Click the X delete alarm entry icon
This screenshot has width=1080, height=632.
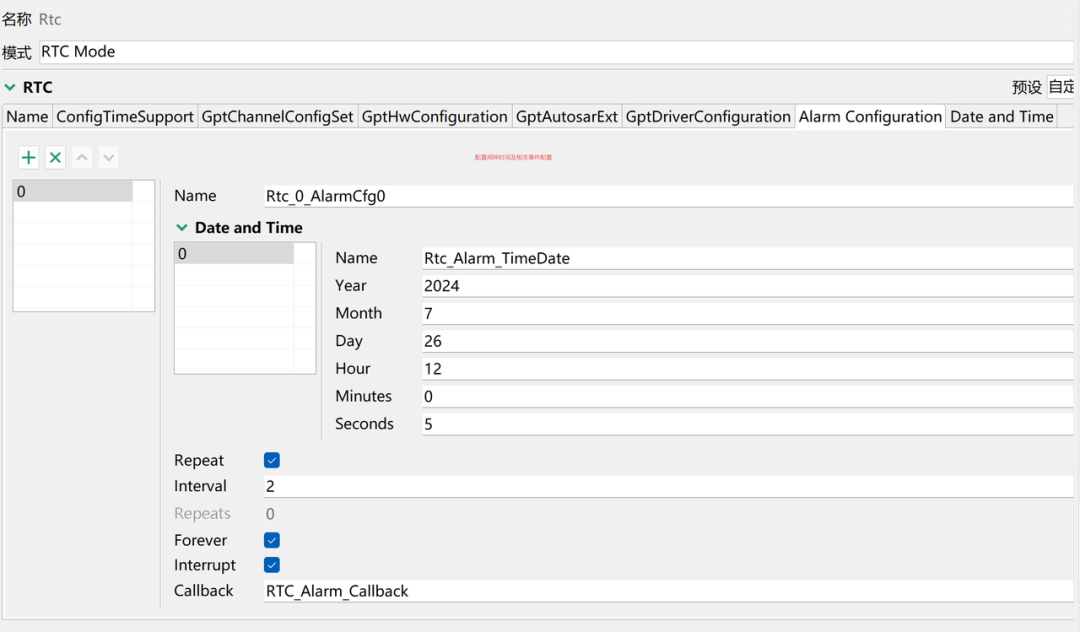click(56, 158)
